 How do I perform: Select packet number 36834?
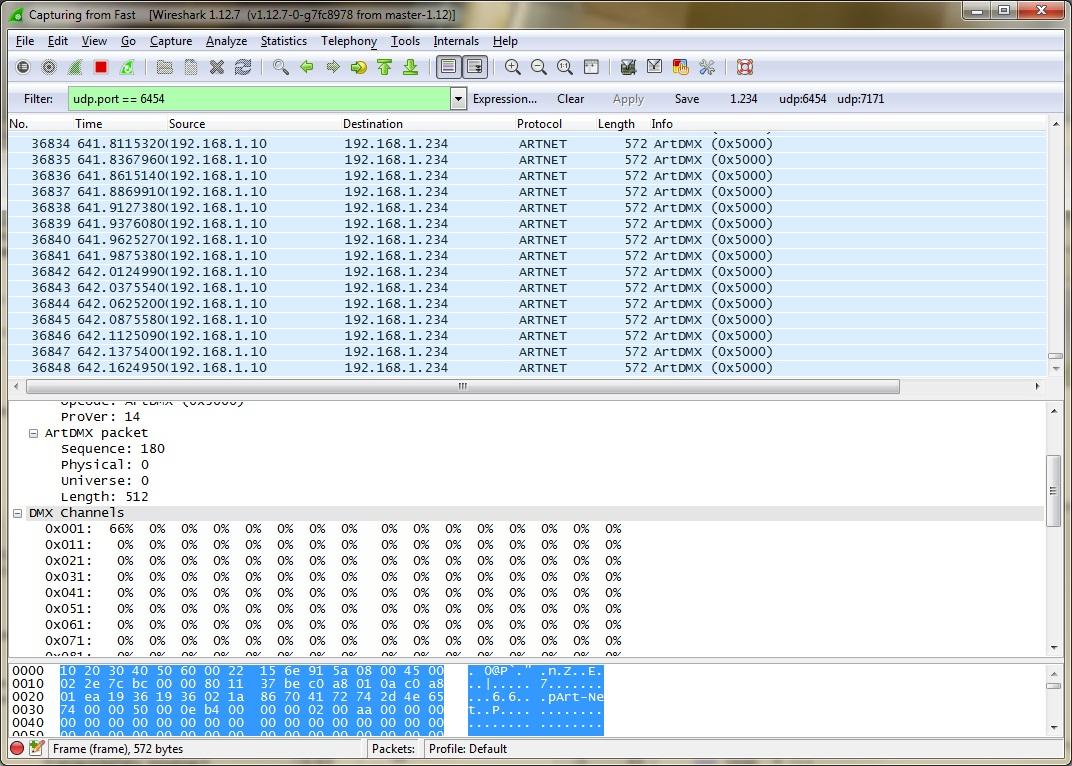point(526,144)
